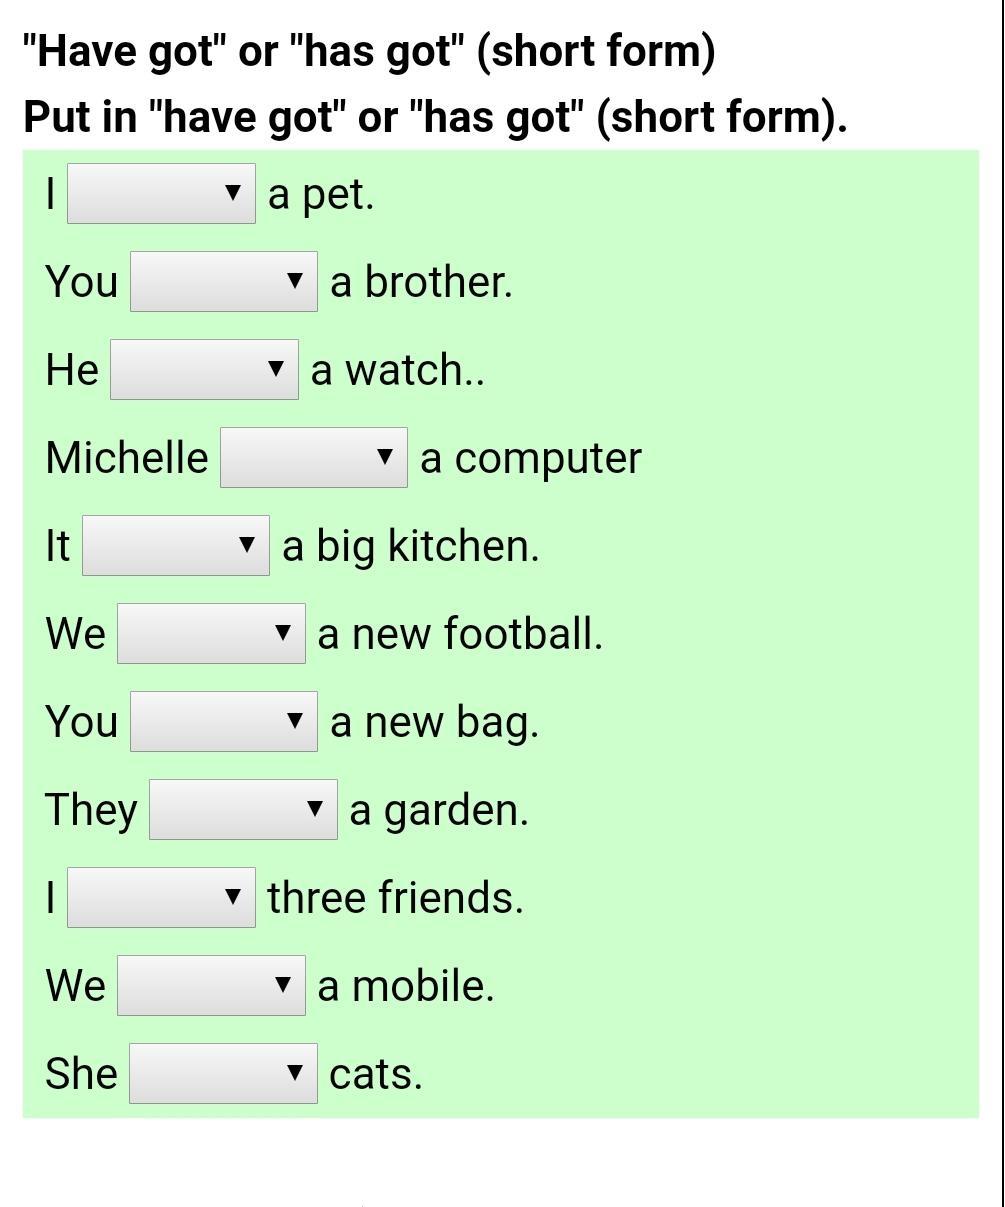Click the 'Put in' instruction line
This screenshot has height=1207, width=1005.
point(435,117)
